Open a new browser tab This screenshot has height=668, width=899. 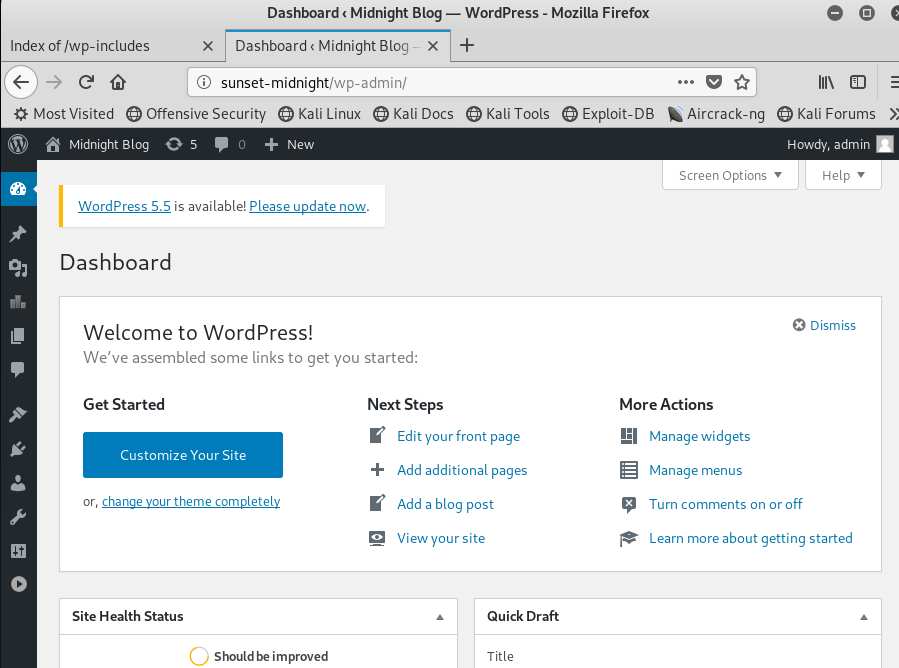467,45
